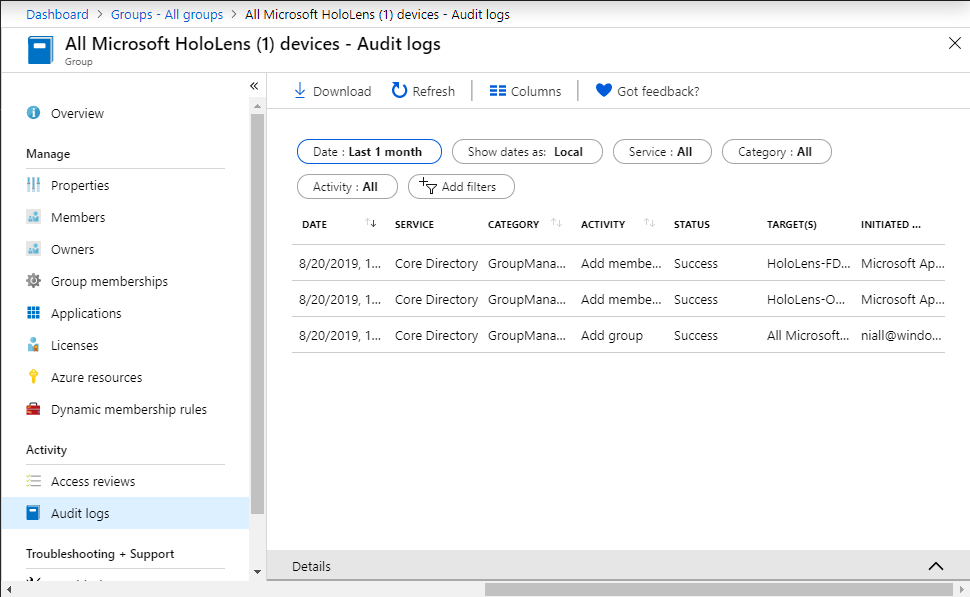This screenshot has width=970, height=597.
Task: Click the Access reviews checklist icon
Action: [33, 481]
